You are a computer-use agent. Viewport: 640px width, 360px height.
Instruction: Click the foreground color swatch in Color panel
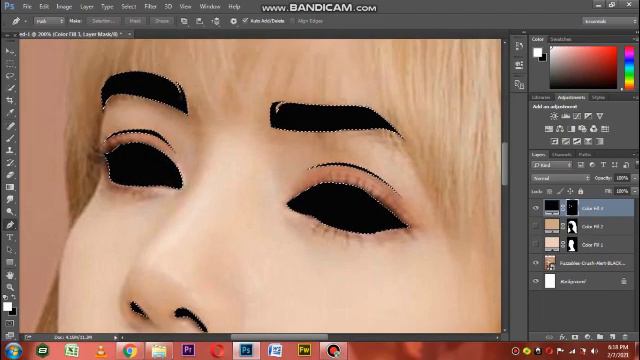click(538, 52)
